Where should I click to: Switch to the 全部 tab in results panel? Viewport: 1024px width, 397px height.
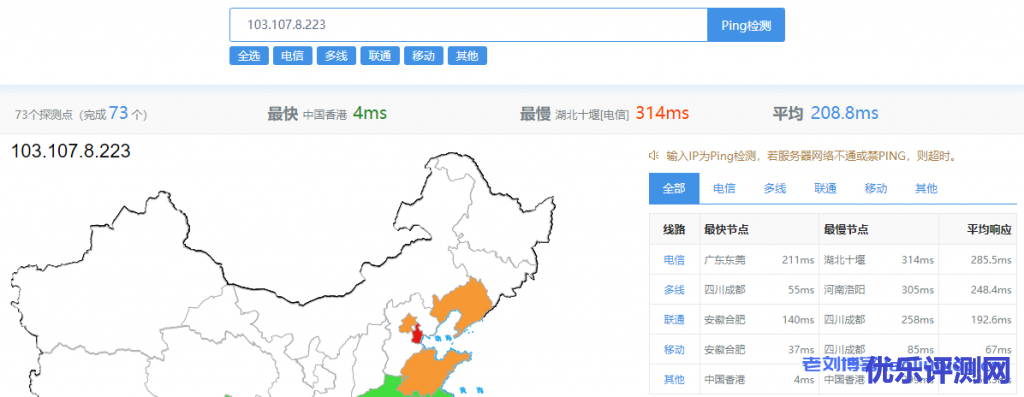click(x=674, y=189)
